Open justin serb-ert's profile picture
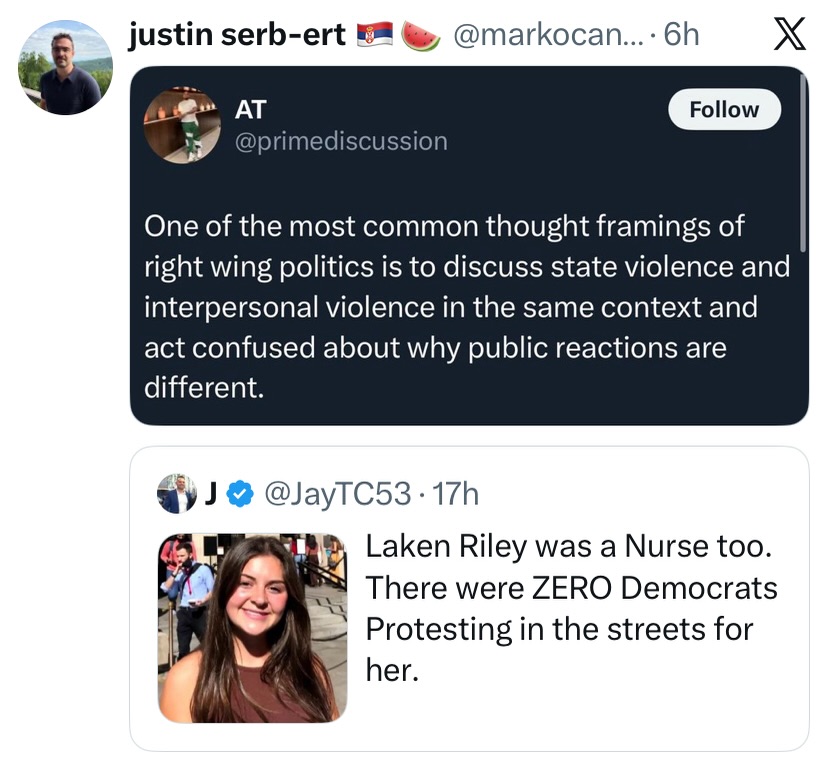The width and height of the screenshot is (828, 761). [x=64, y=67]
